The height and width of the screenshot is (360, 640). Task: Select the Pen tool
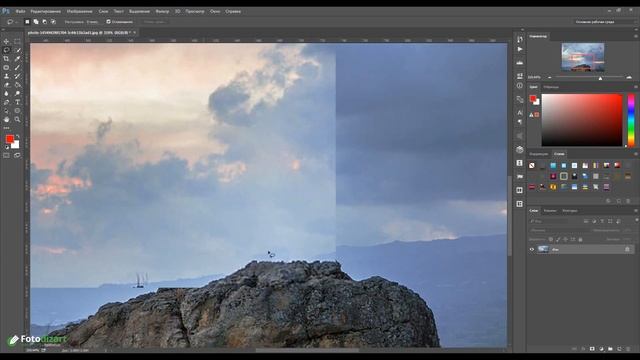tap(6, 102)
